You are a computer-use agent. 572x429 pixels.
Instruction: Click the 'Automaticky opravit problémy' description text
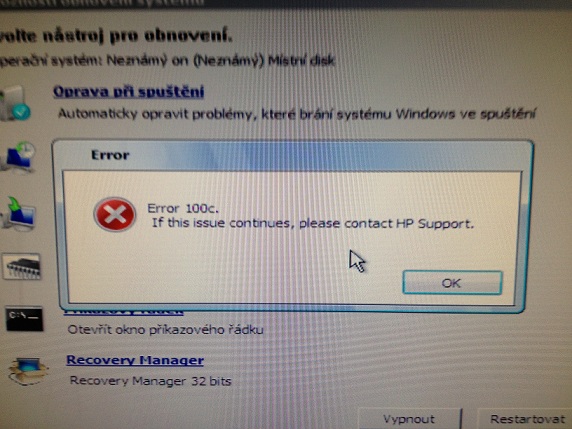click(296, 114)
